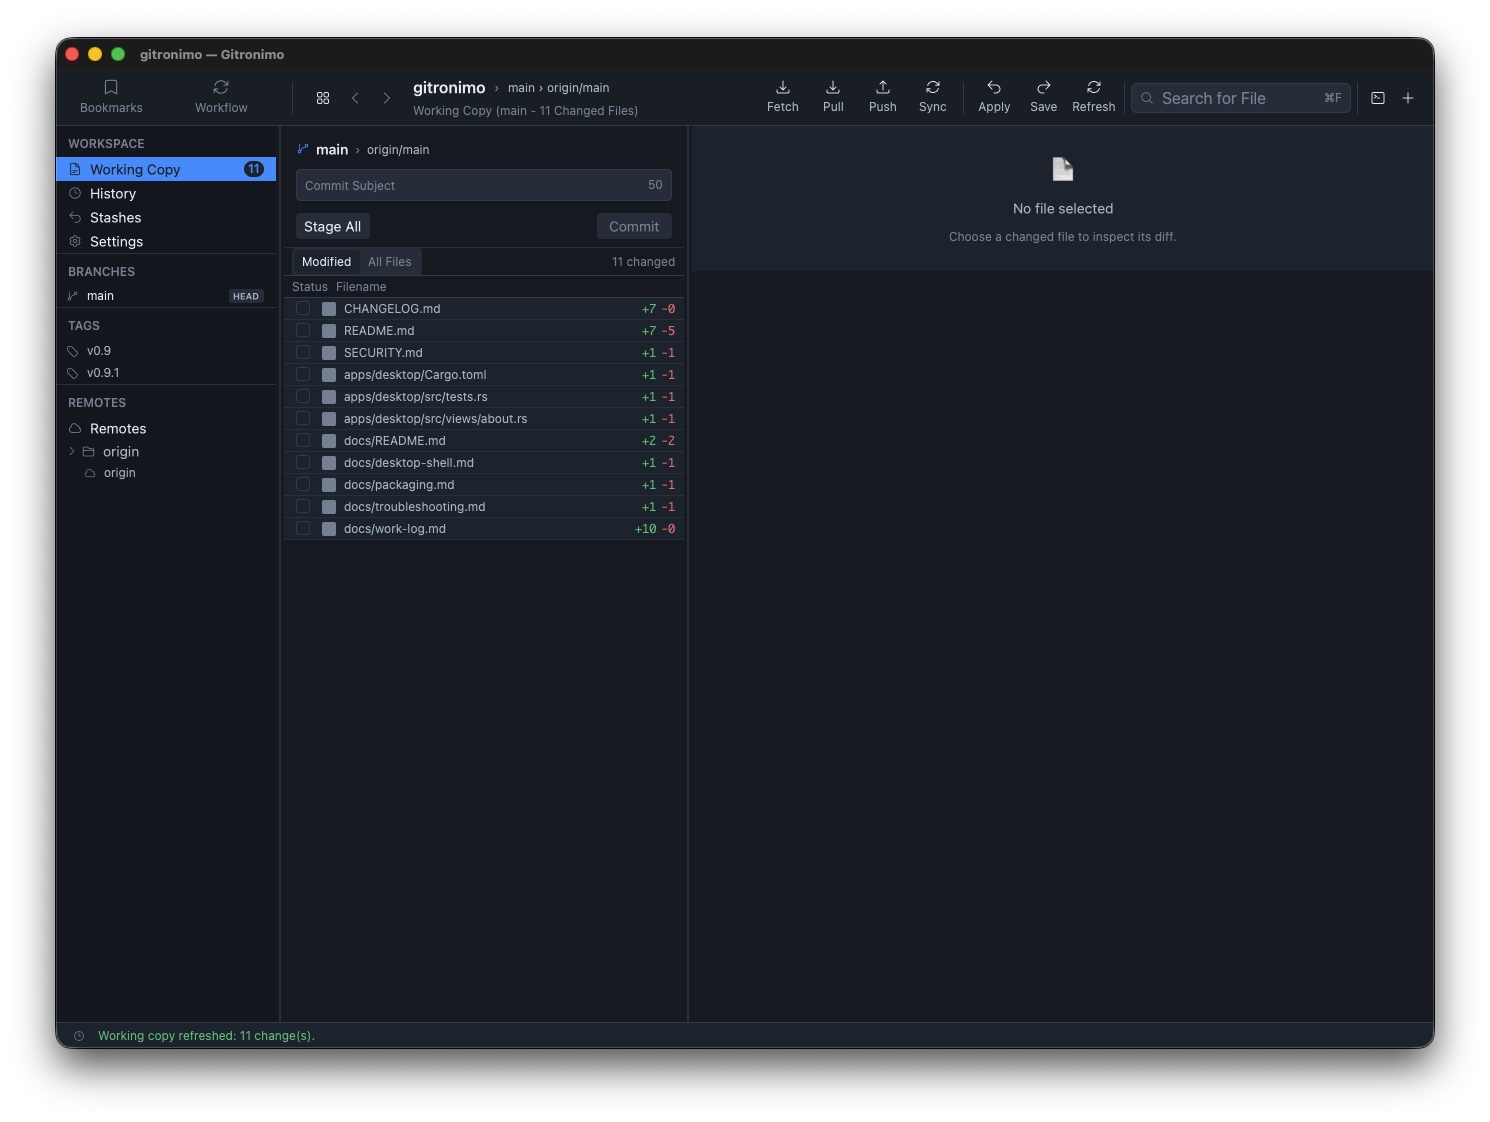Click the 11 changed counter
Image resolution: width=1490 pixels, height=1122 pixels.
click(643, 262)
